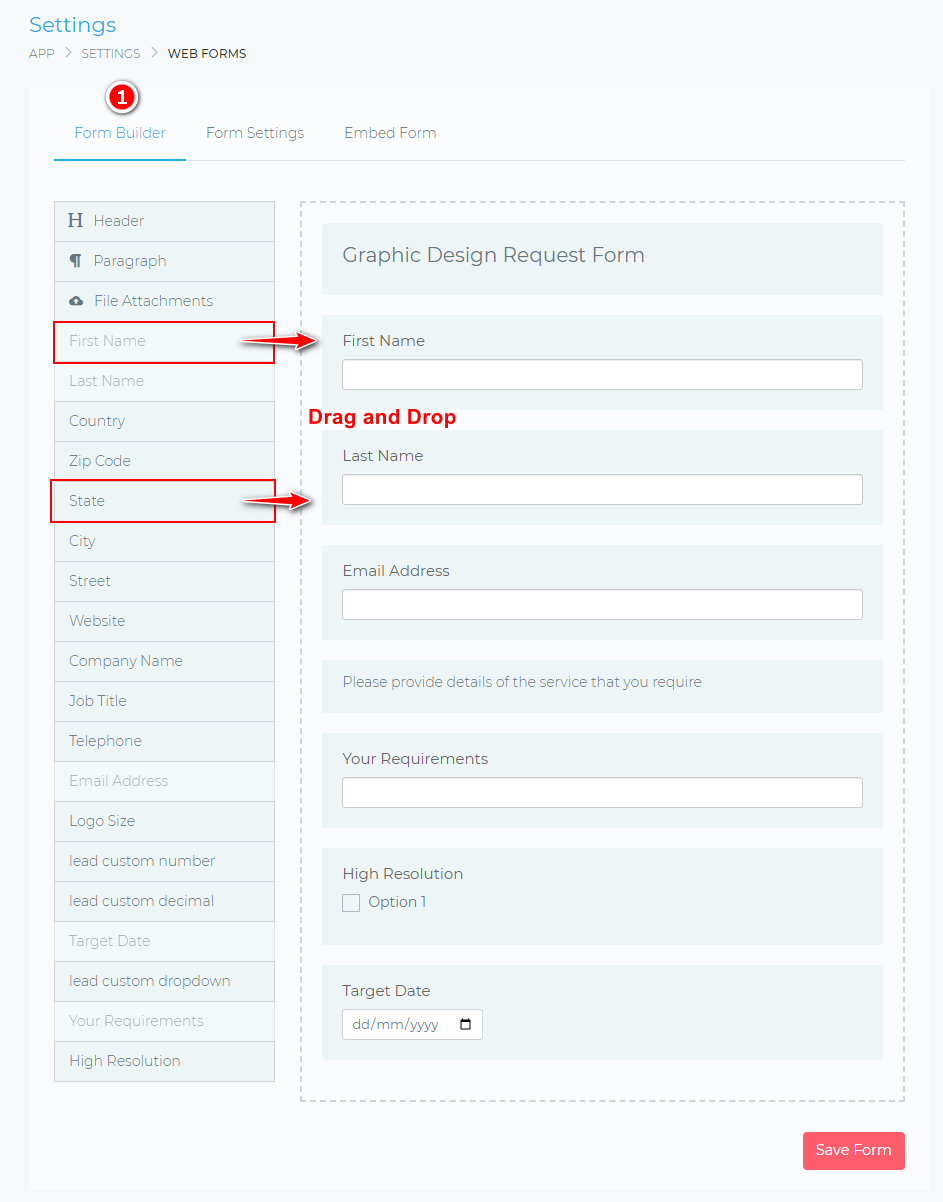The height and width of the screenshot is (1202, 943).
Task: Click the Last Name text input
Action: click(602, 490)
